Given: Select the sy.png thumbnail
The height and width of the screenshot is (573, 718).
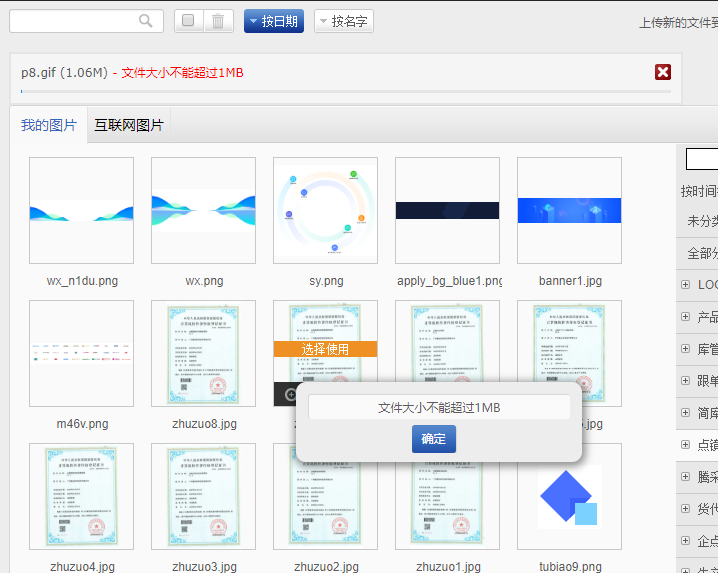Looking at the screenshot, I should coord(325,210).
